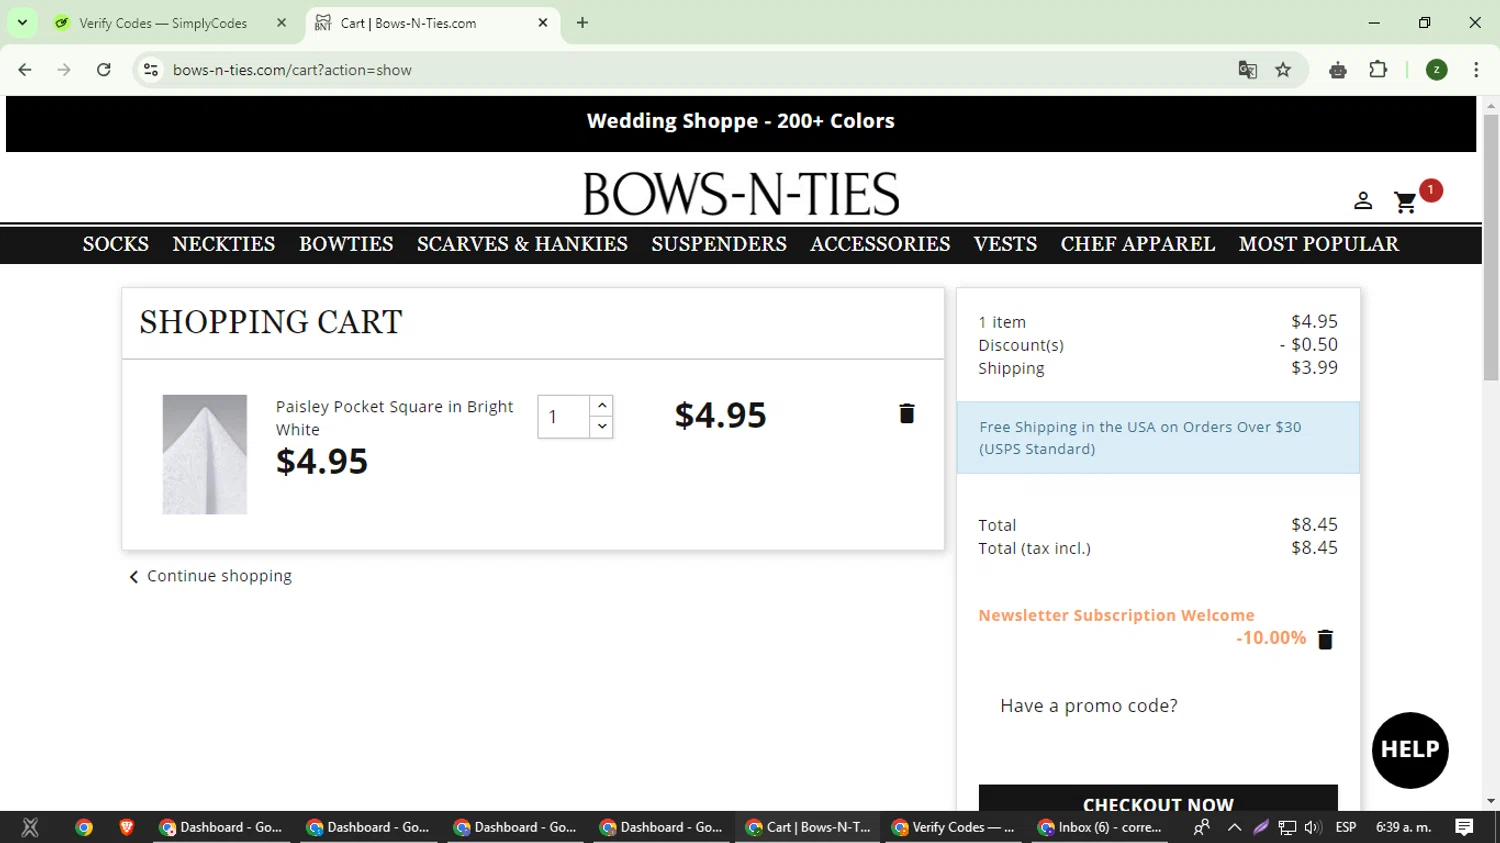
Task: Open Chrome's three-dot menu
Action: [x=1476, y=70]
